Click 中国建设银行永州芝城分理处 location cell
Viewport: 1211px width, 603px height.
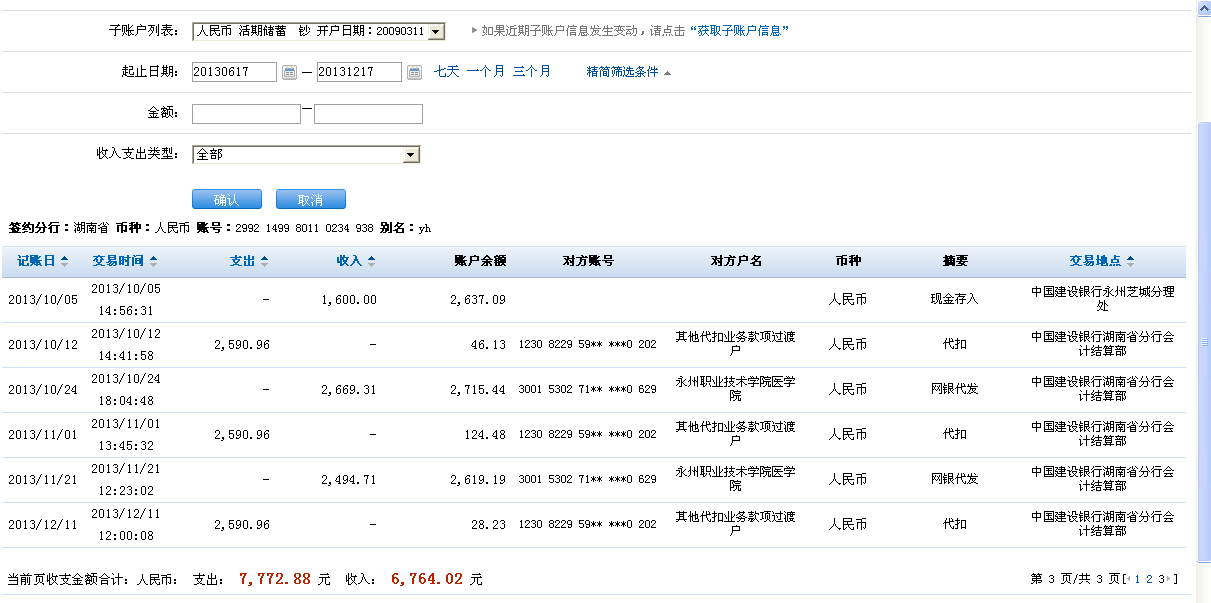pyautogui.click(x=1102, y=299)
